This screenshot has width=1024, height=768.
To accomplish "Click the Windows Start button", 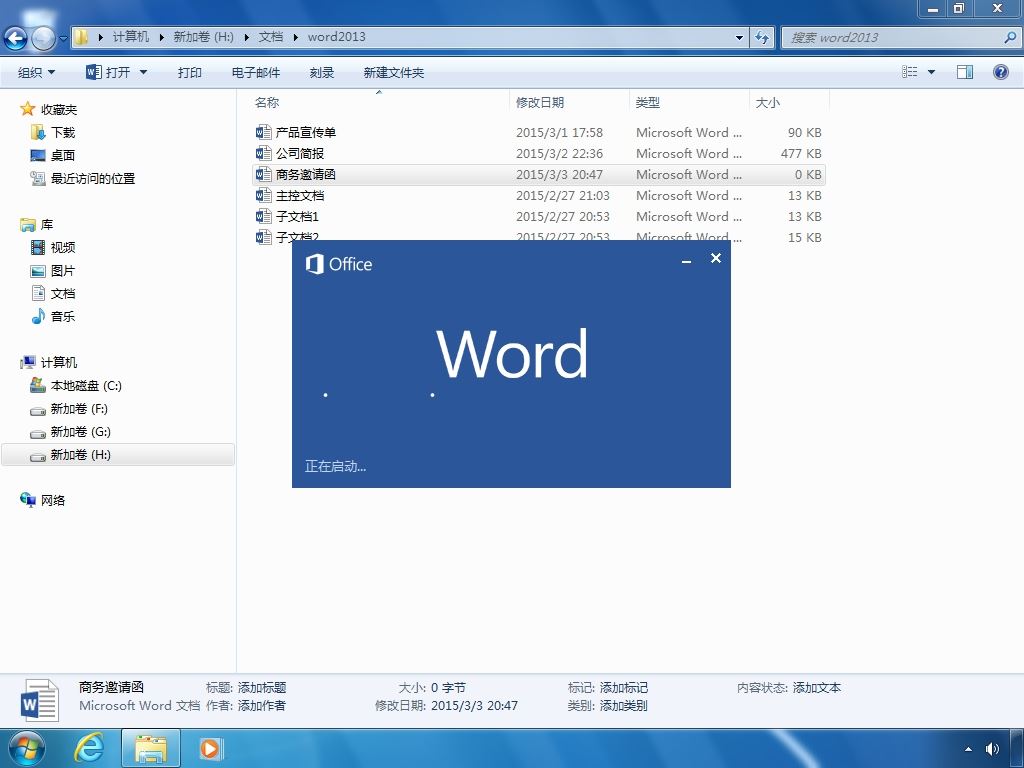I will coord(25,747).
